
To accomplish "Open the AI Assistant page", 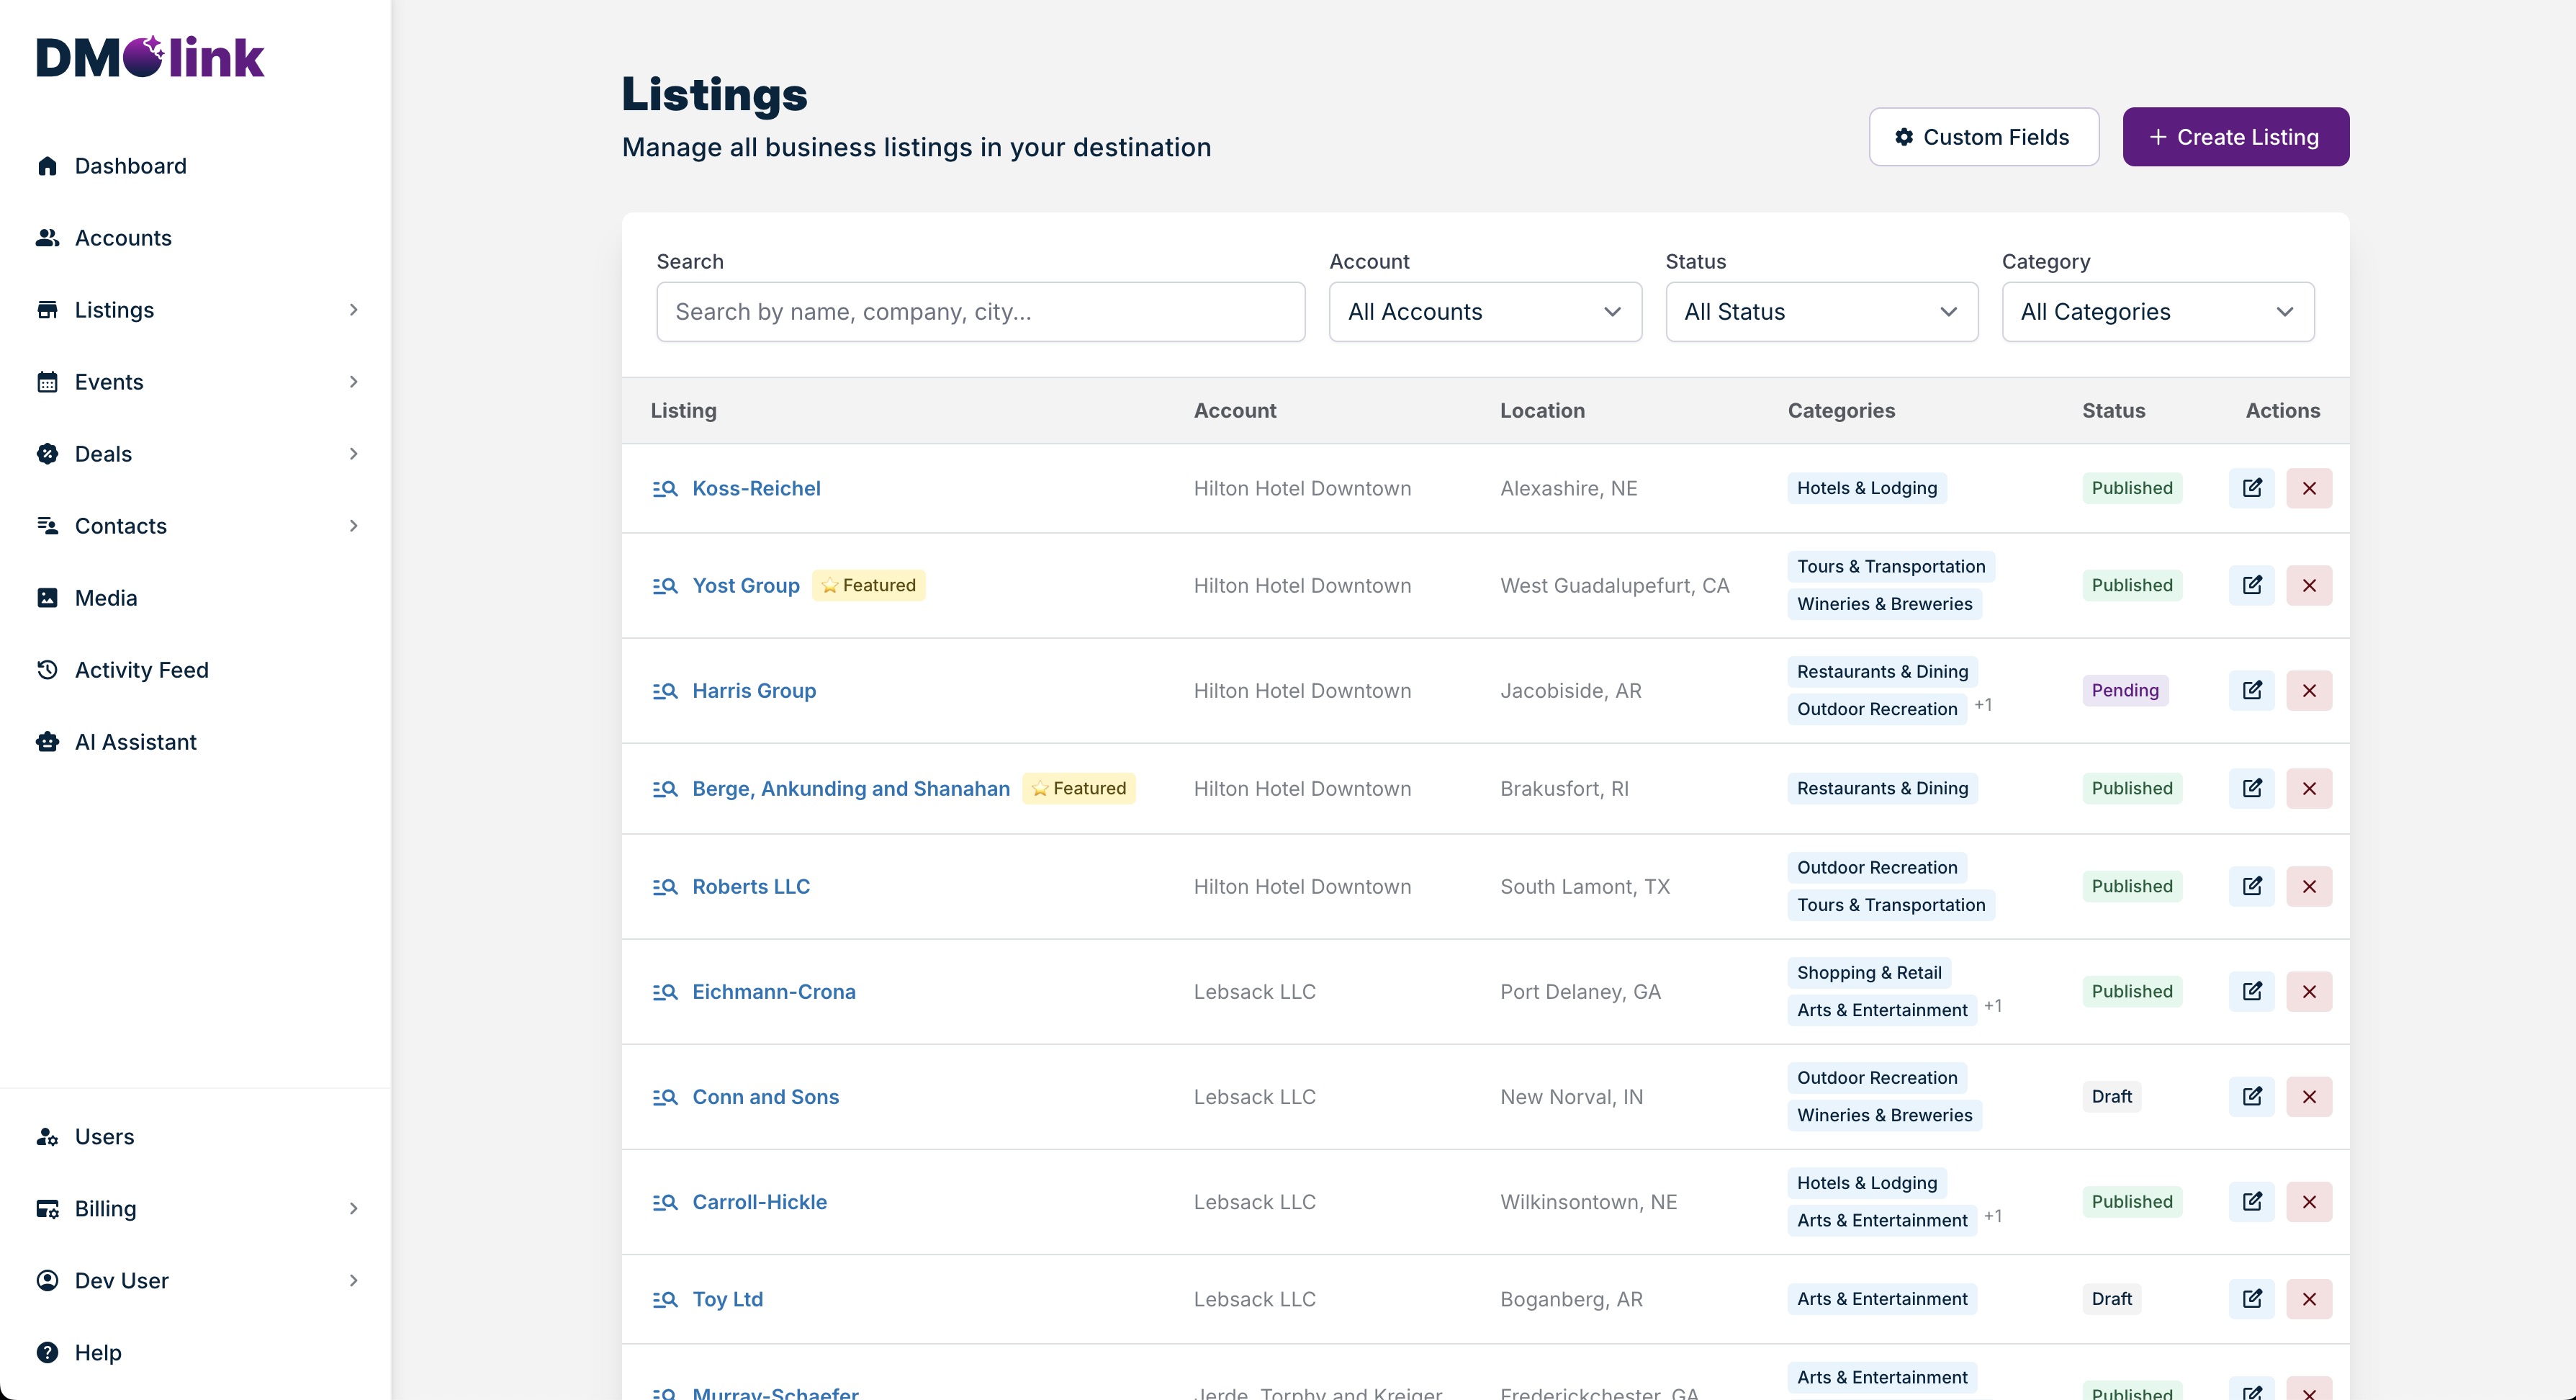I will pyautogui.click(x=135, y=742).
